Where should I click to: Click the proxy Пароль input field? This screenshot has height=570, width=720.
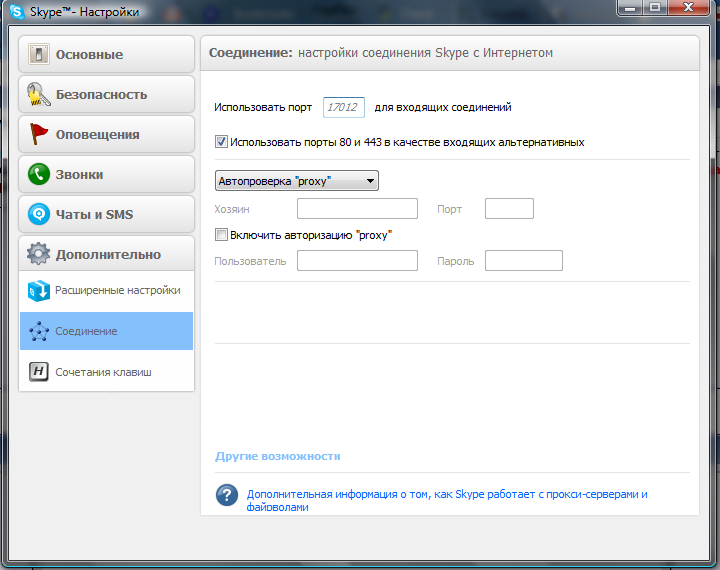523,261
